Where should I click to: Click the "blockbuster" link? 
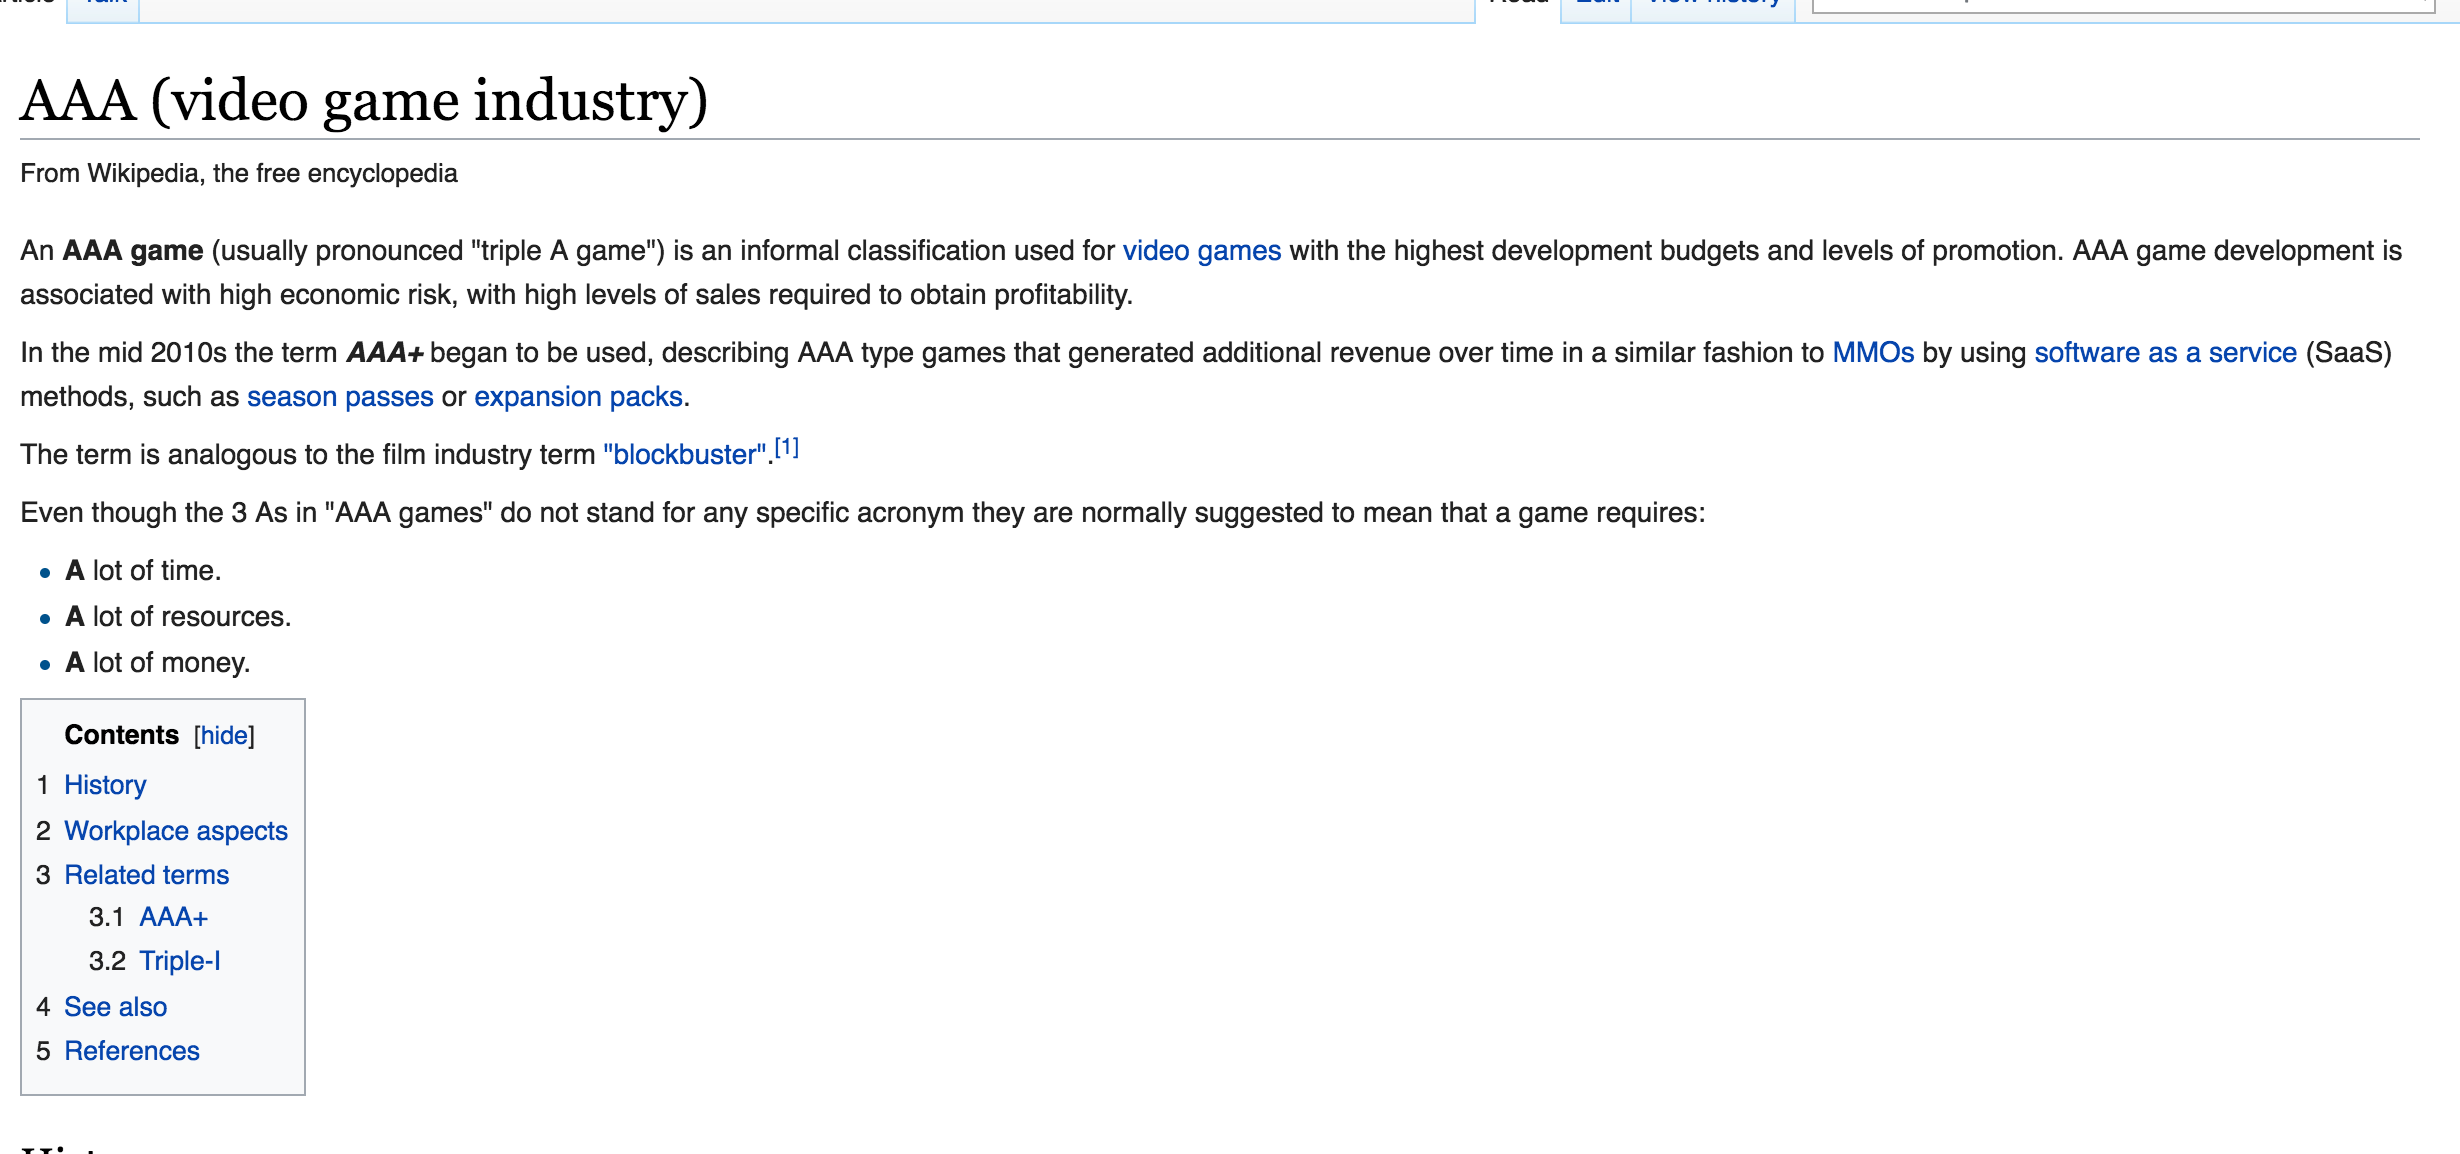point(684,455)
